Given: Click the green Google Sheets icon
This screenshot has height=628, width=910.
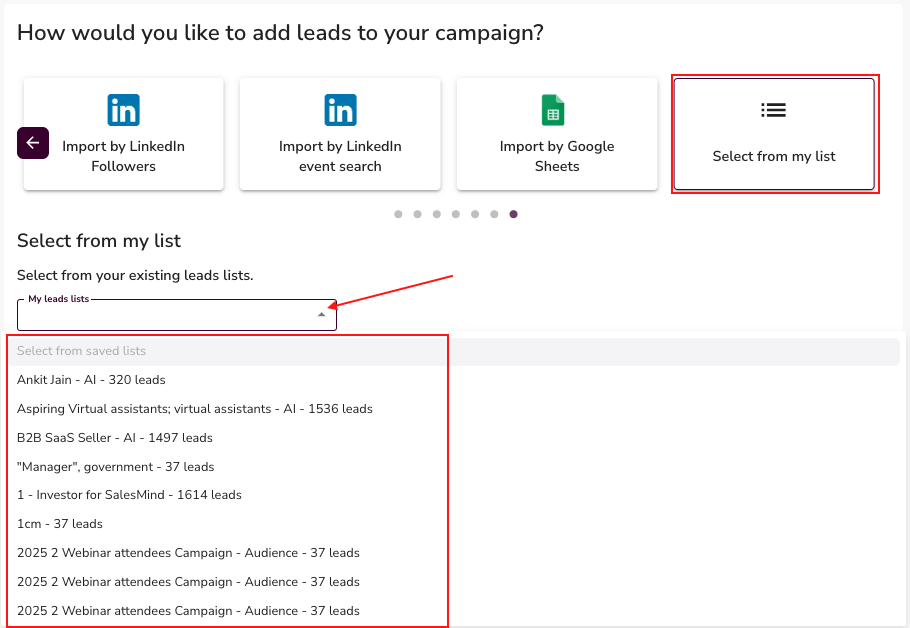Looking at the screenshot, I should 553,110.
